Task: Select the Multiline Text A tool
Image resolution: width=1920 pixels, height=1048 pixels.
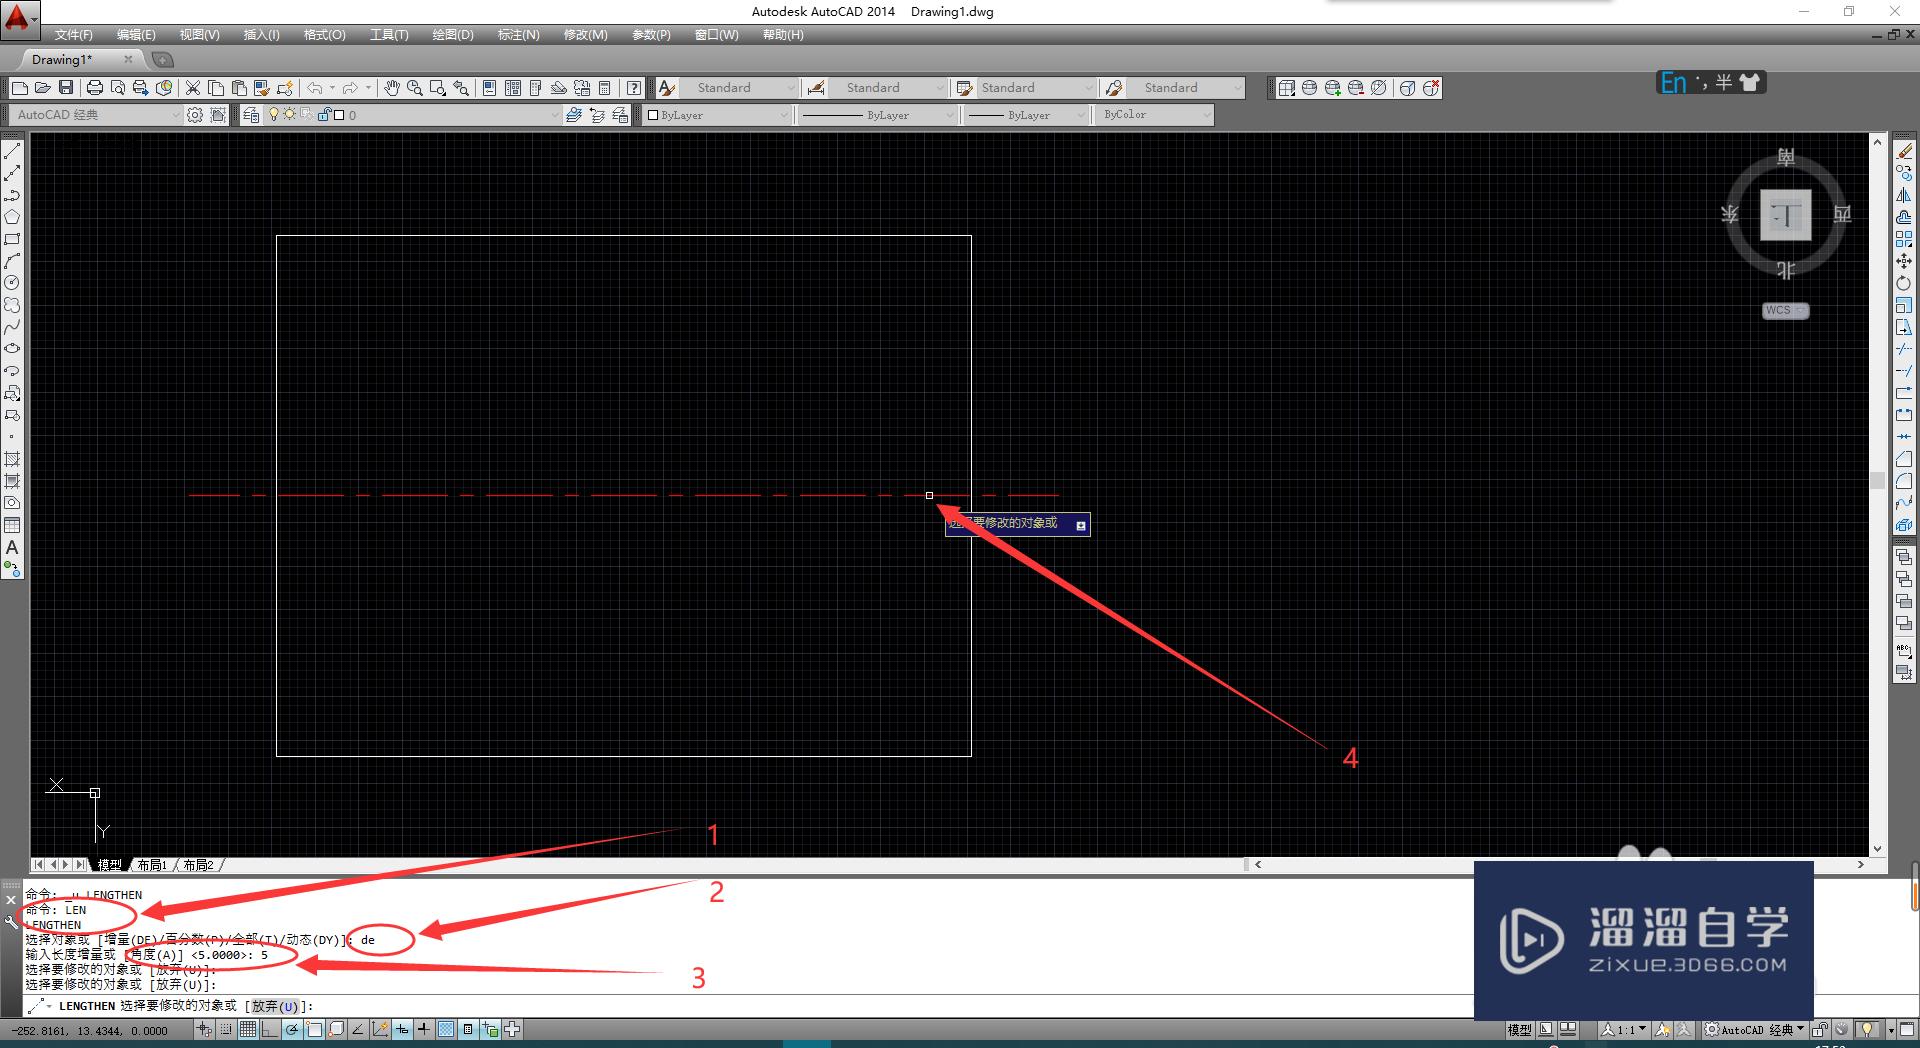Action: tap(12, 548)
